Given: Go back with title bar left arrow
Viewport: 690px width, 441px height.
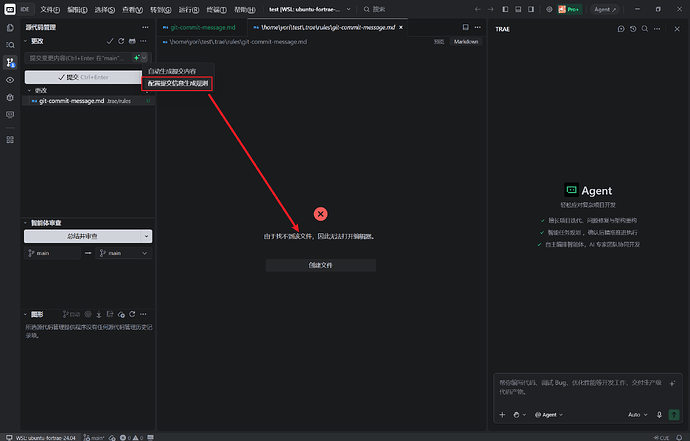Looking at the screenshot, I should [x=477, y=9].
